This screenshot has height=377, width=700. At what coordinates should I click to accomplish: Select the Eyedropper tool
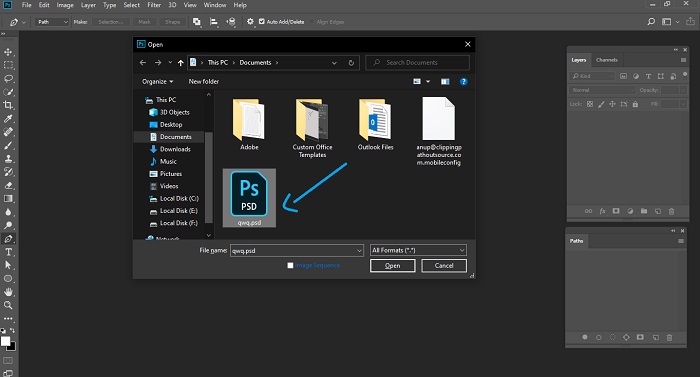(8, 119)
